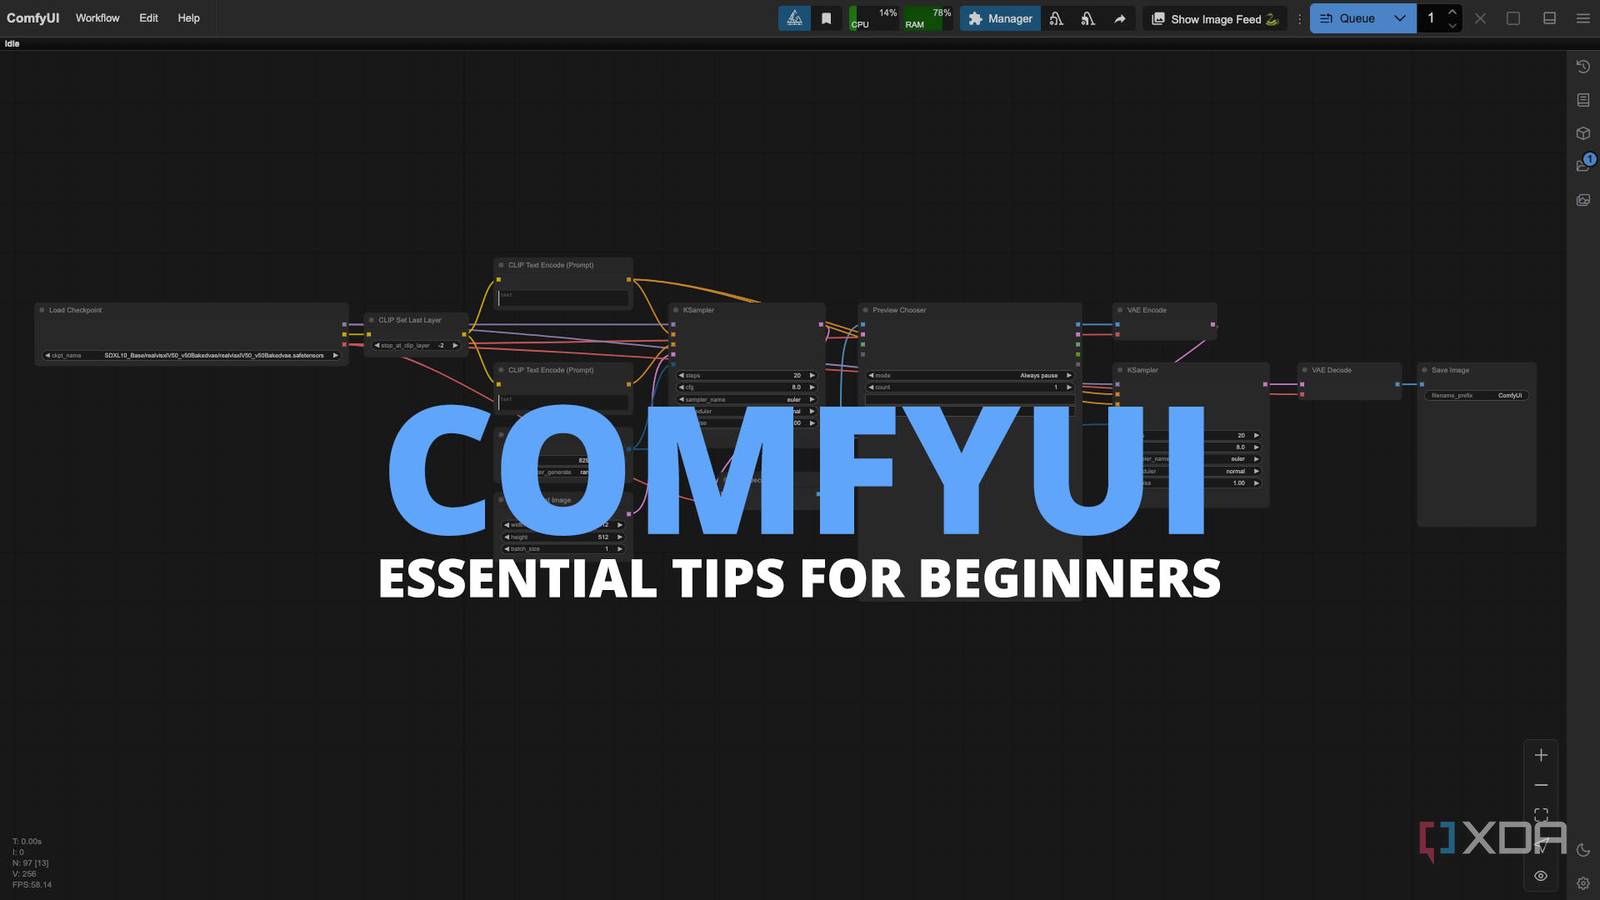
Task: Click the share workflow arrow icon
Action: pos(1120,18)
